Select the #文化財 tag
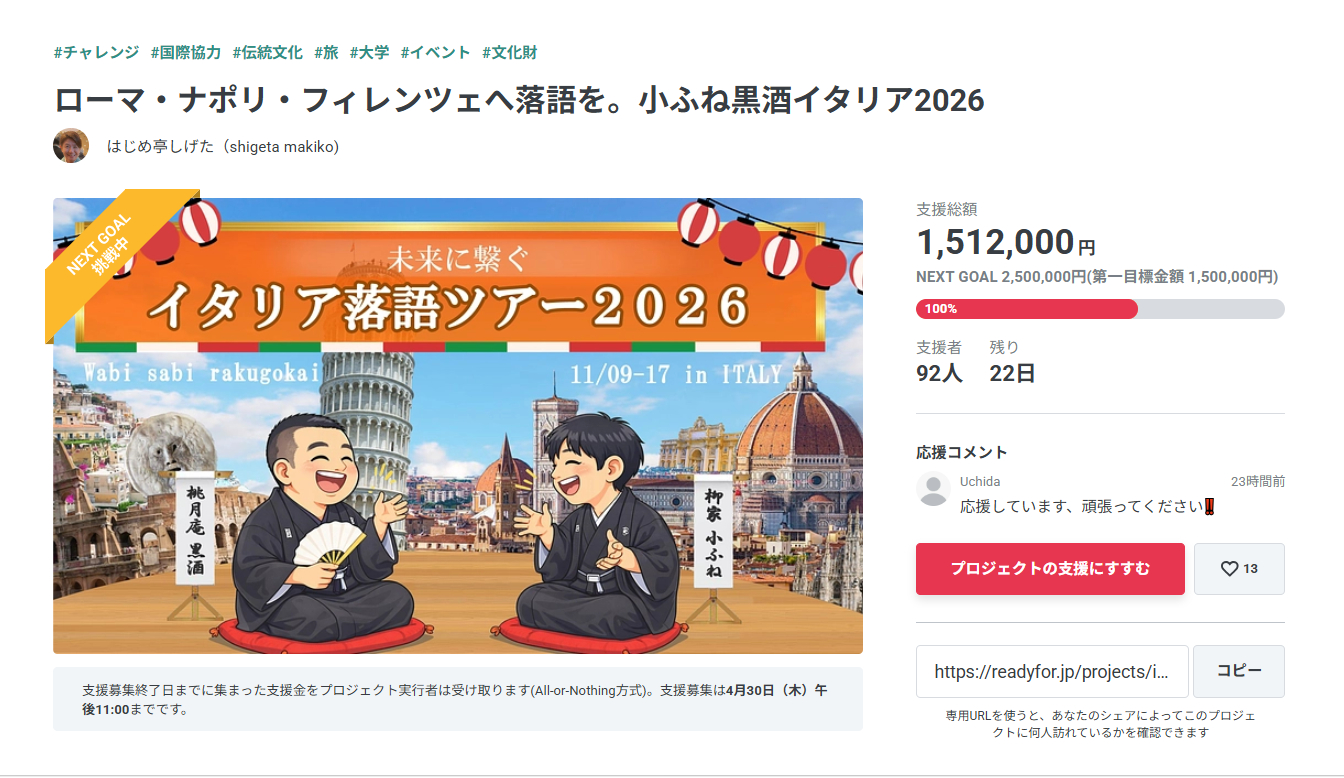The image size is (1344, 778). click(510, 52)
